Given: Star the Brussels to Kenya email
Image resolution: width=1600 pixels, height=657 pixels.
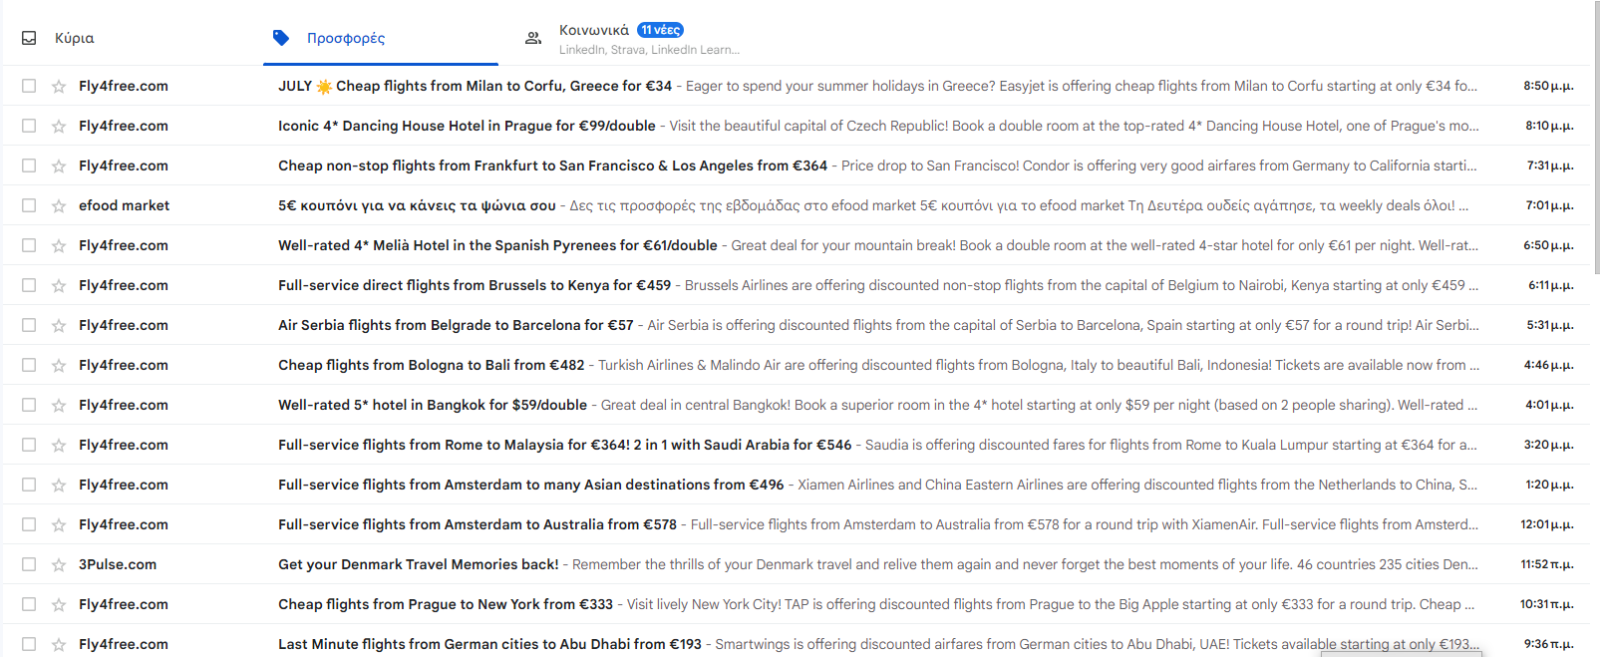Looking at the screenshot, I should tap(59, 286).
